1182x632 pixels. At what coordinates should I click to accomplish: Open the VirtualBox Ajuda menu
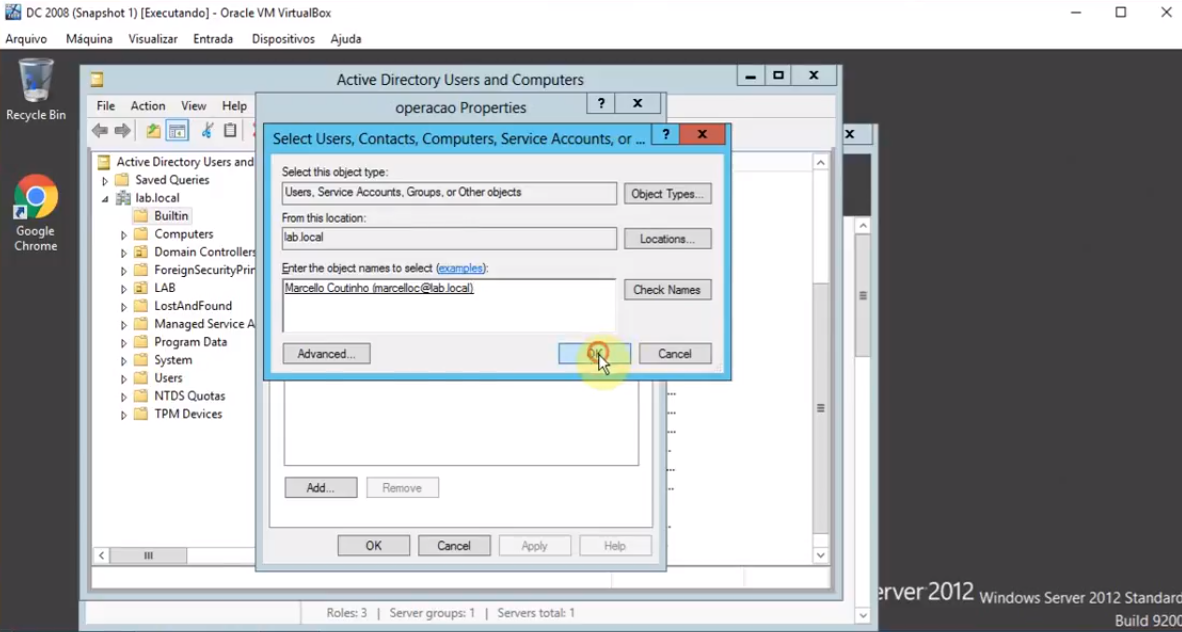tap(346, 38)
